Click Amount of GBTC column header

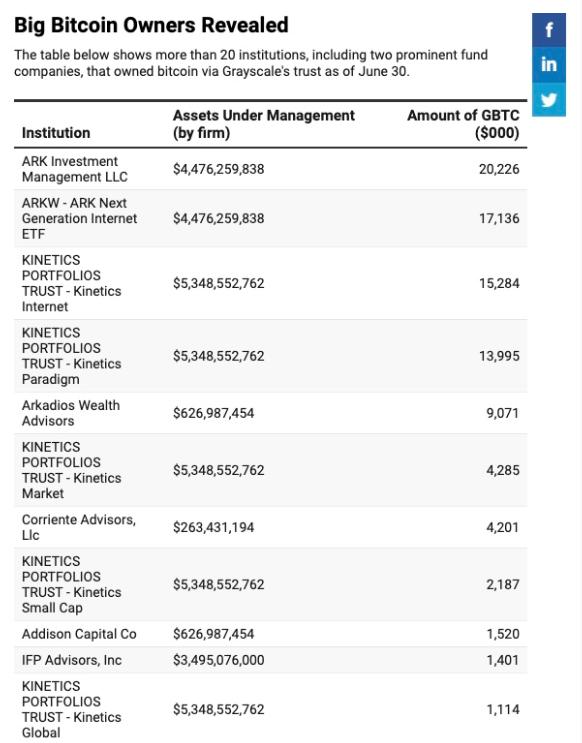pos(463,124)
